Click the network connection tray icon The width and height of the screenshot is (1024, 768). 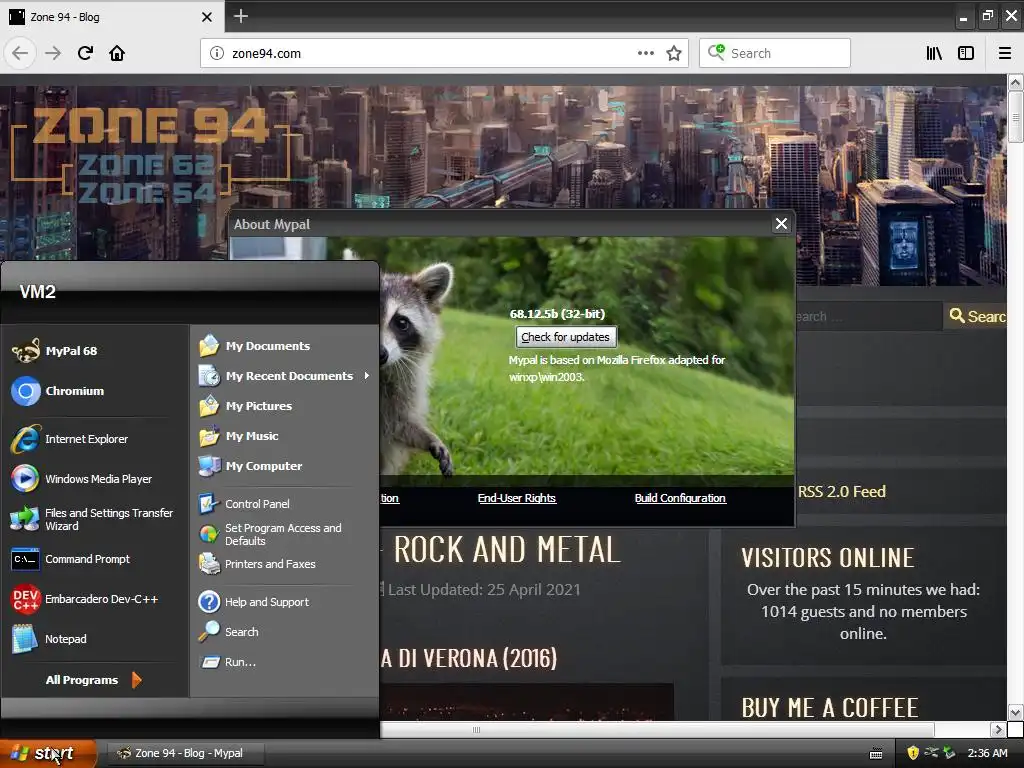931,753
